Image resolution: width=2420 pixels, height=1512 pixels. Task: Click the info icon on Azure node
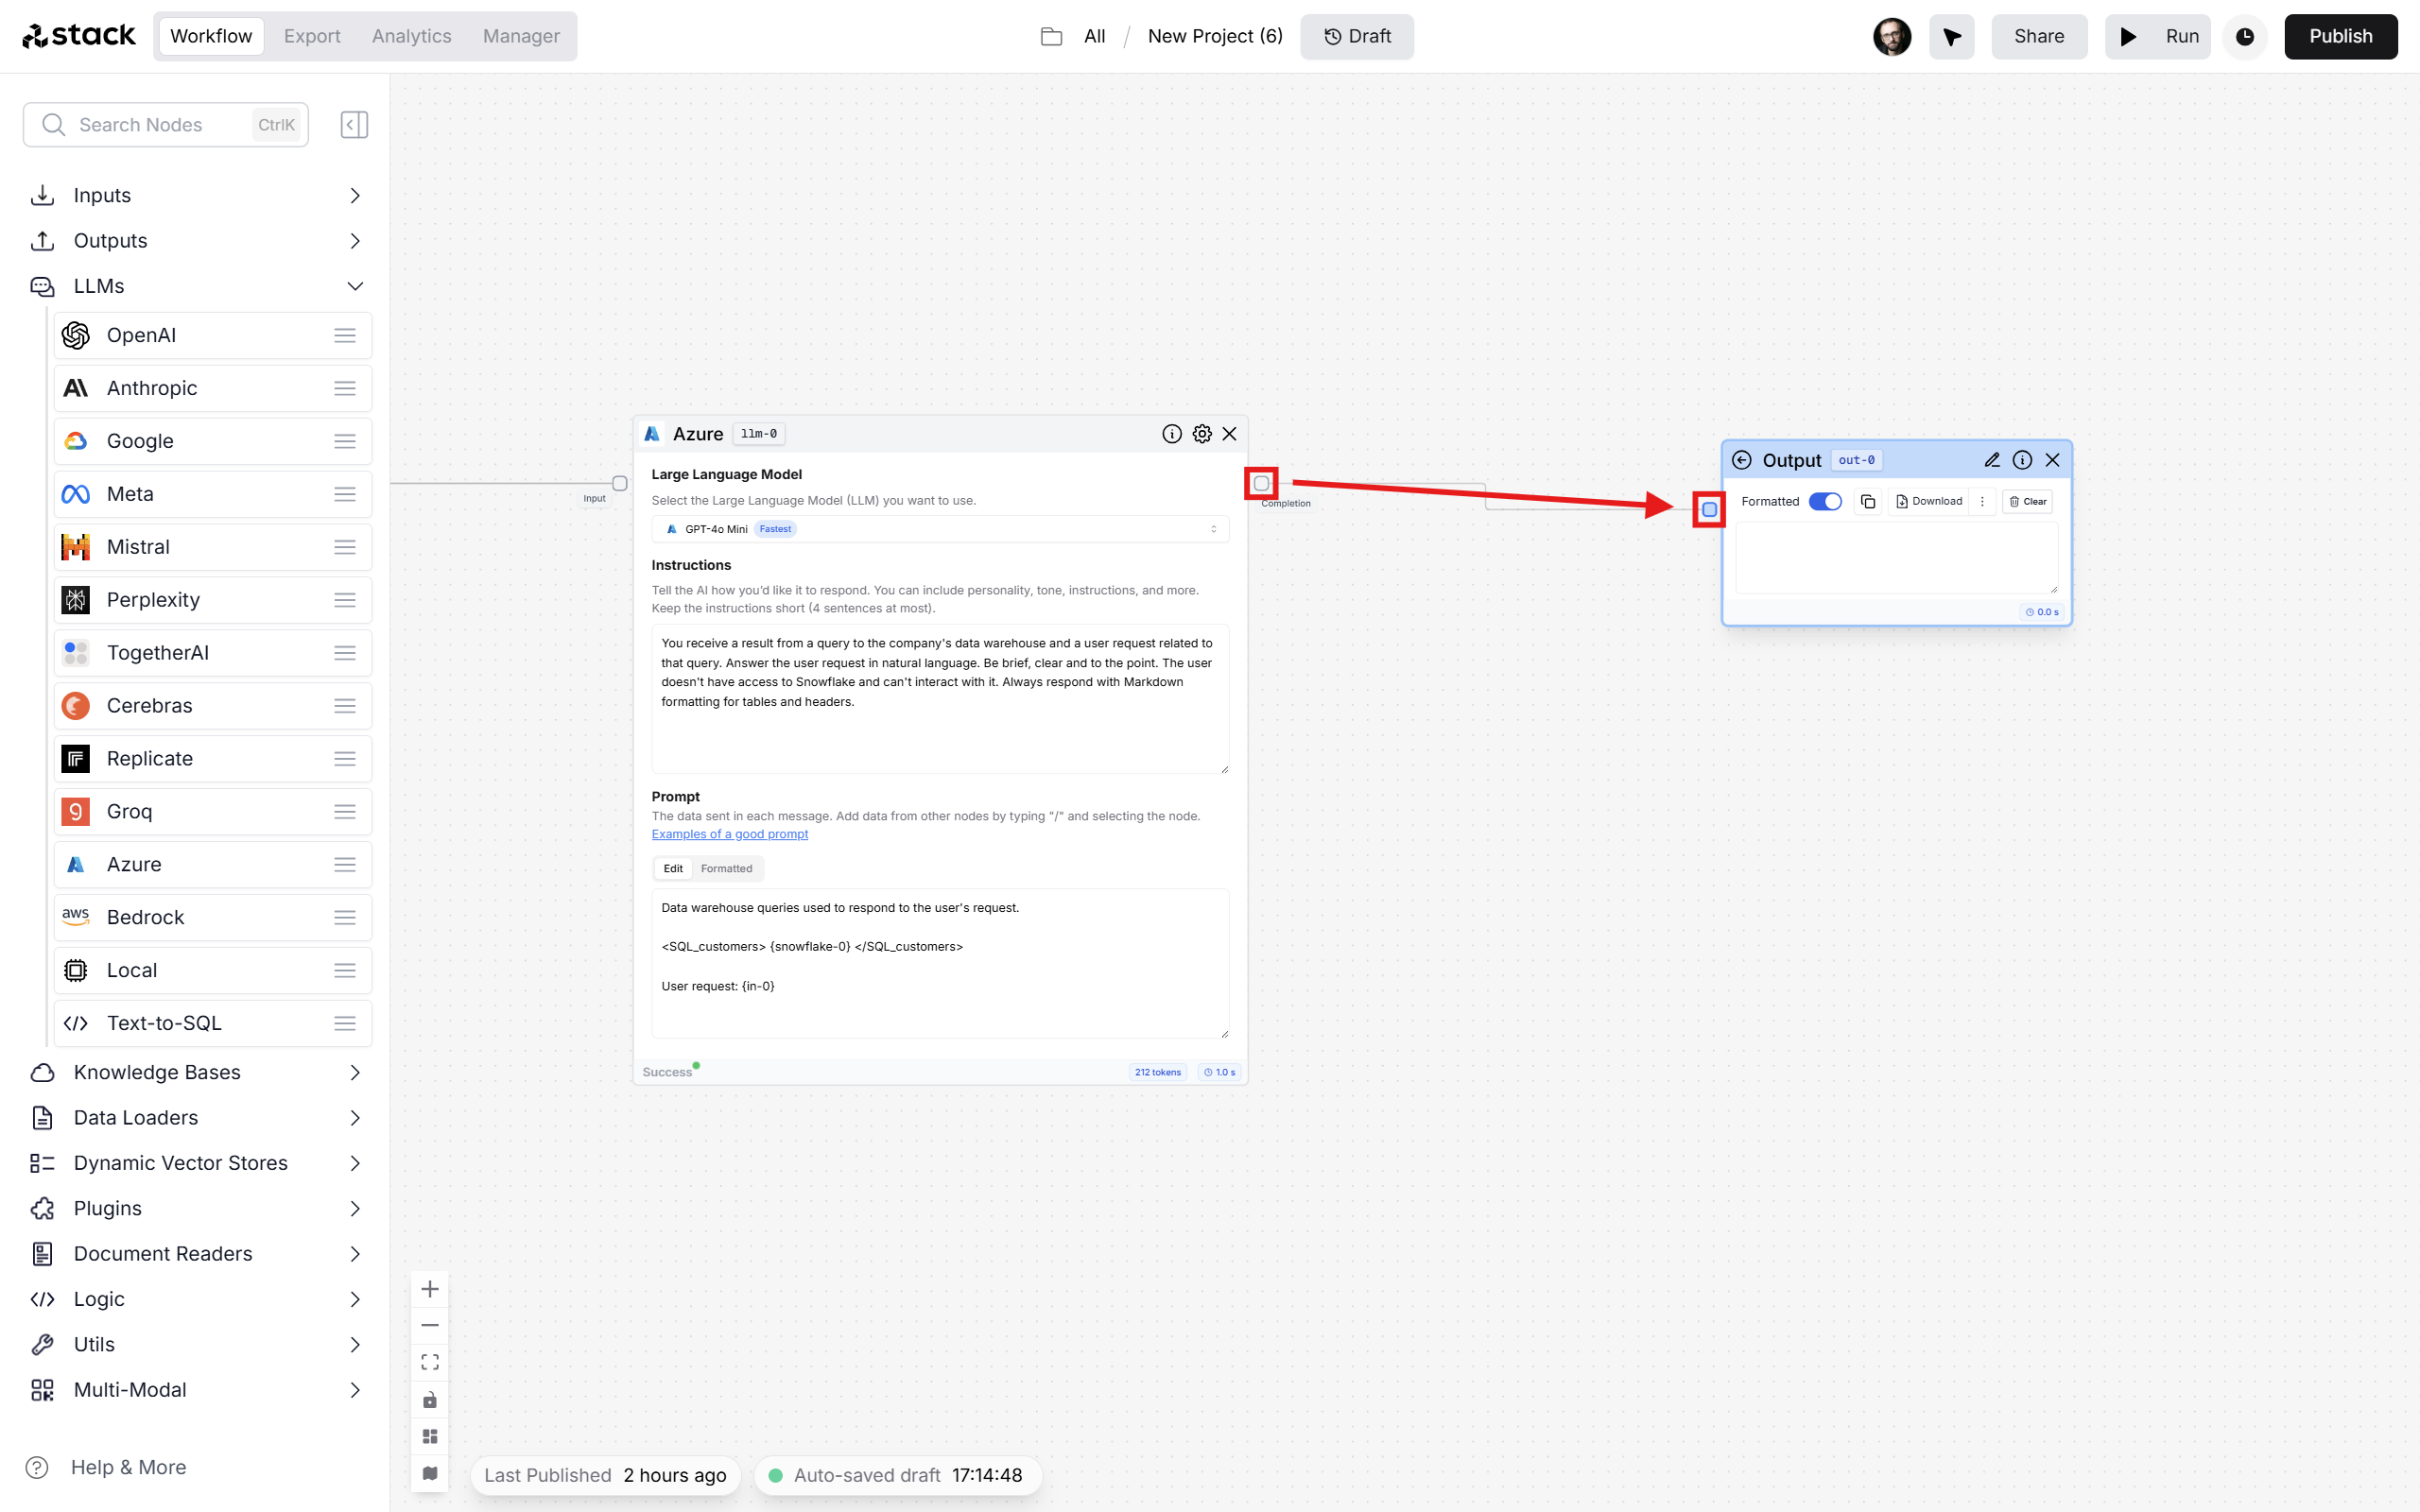(x=1171, y=434)
